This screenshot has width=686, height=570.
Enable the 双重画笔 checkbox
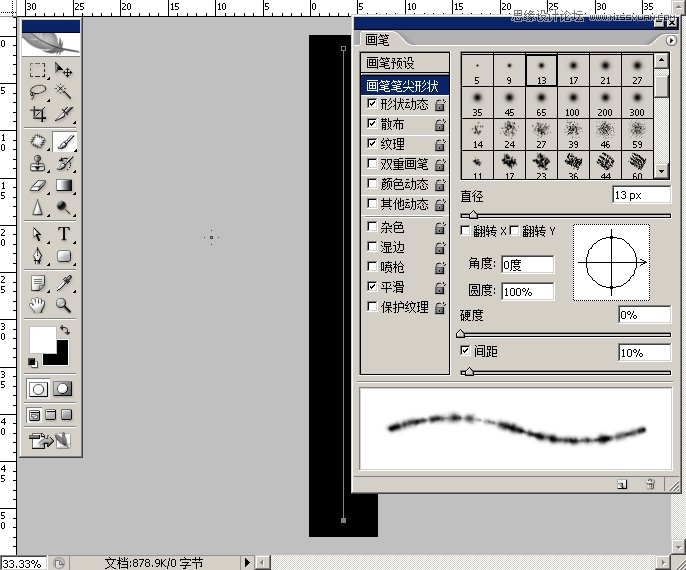coord(373,164)
